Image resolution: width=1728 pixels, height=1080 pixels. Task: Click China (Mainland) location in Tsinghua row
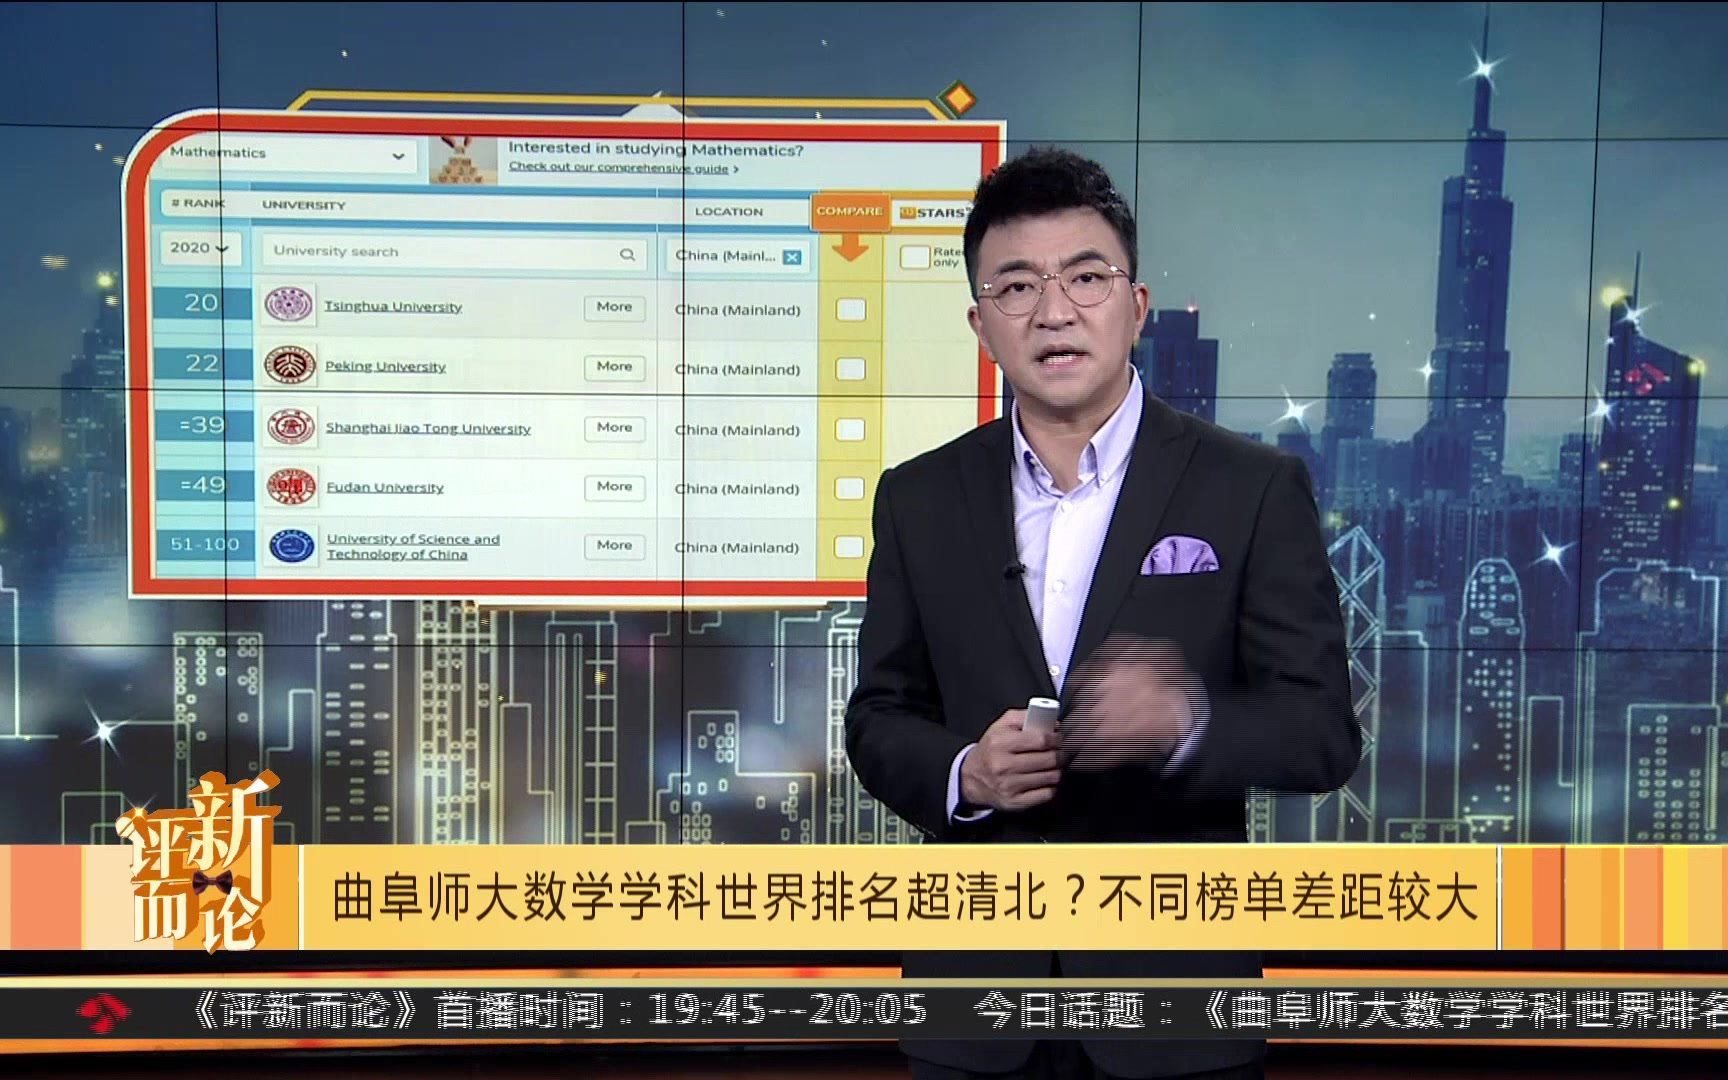738,311
